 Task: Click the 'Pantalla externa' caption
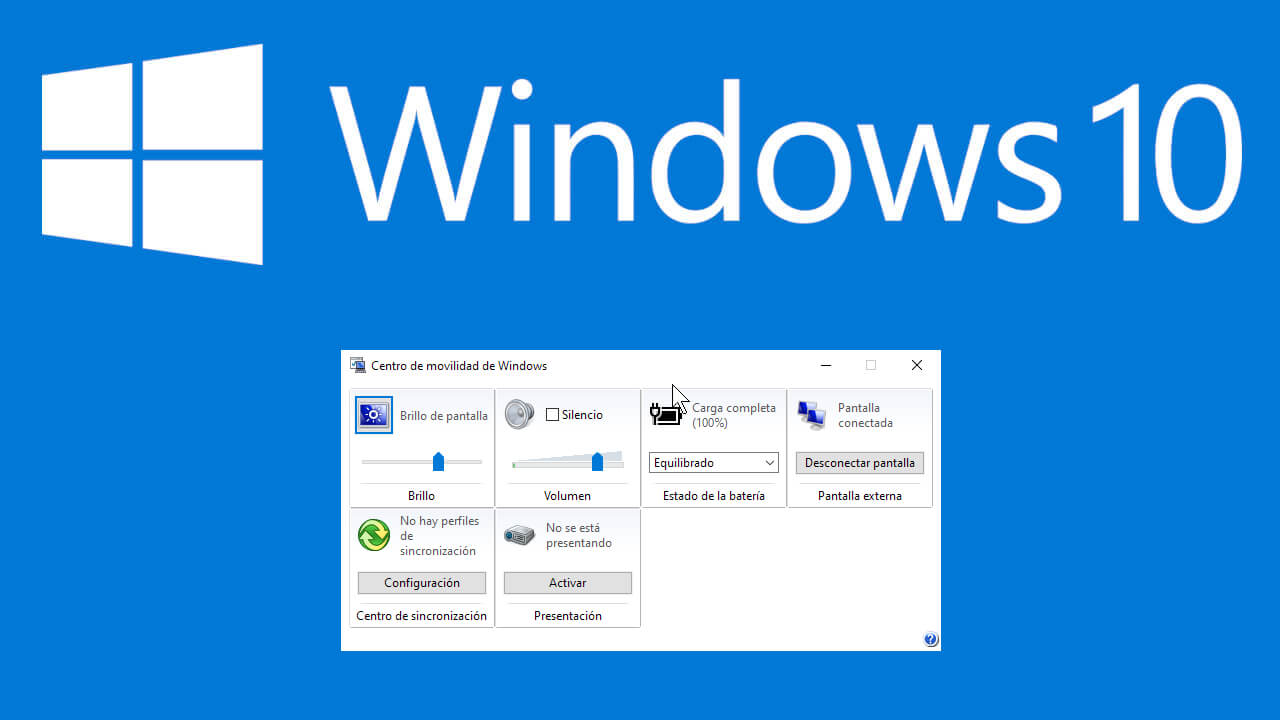(x=860, y=496)
